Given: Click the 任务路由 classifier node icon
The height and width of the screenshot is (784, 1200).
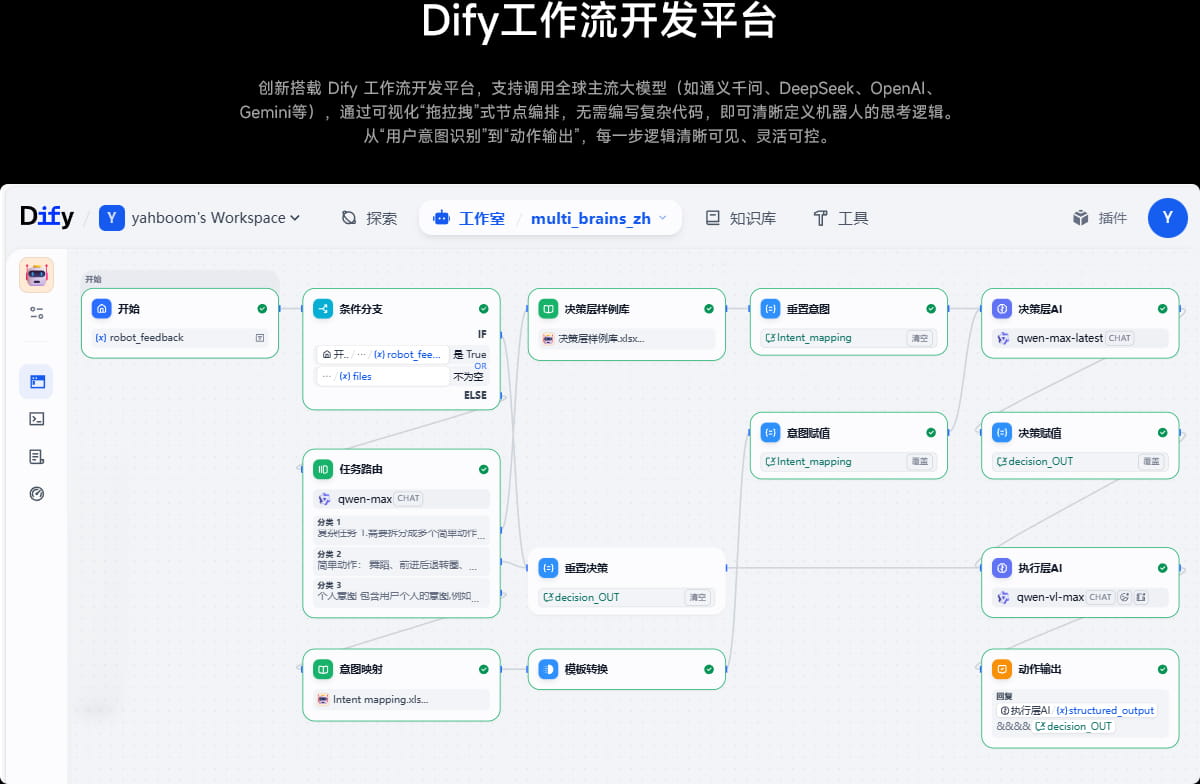Looking at the screenshot, I should point(323,469).
